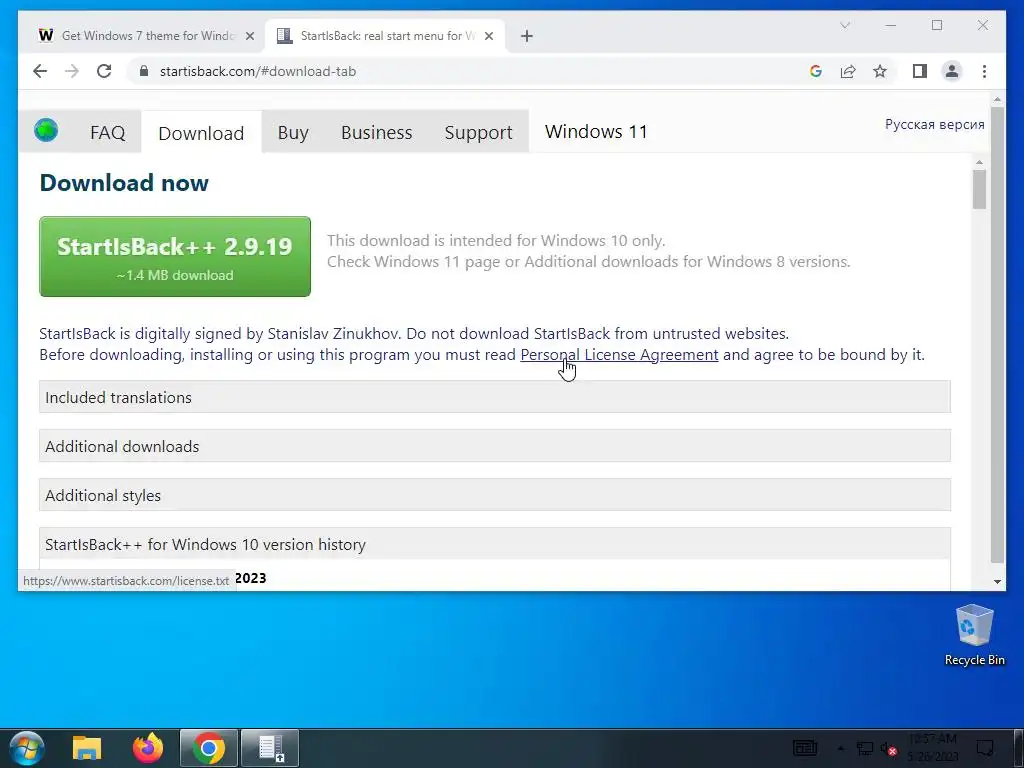Close the Get Windows 7 theme tab
The image size is (1024, 768).
pyautogui.click(x=249, y=36)
